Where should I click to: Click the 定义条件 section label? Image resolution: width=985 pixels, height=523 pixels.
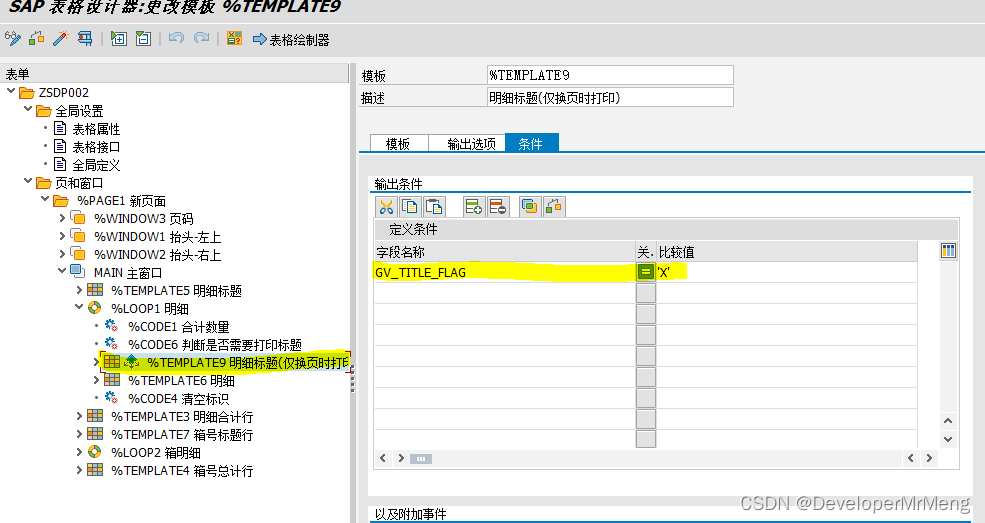pyautogui.click(x=413, y=229)
